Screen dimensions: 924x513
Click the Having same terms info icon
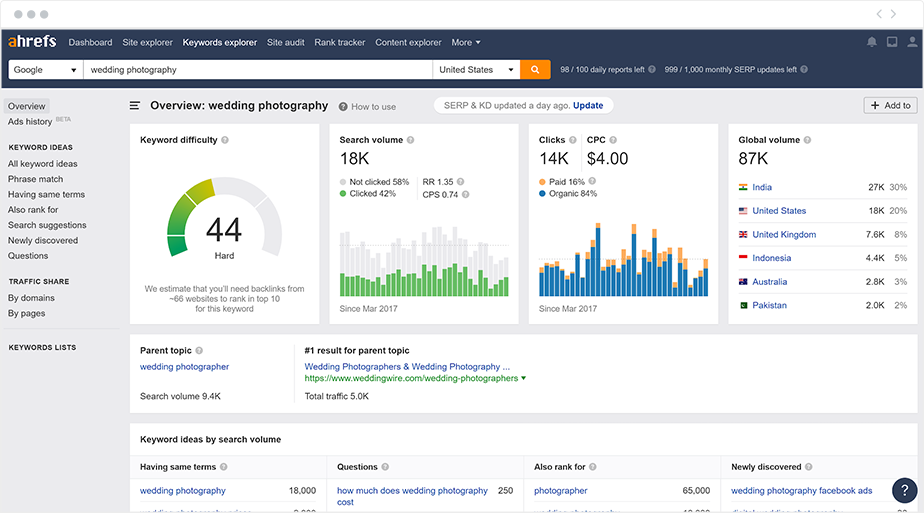[x=224, y=467]
